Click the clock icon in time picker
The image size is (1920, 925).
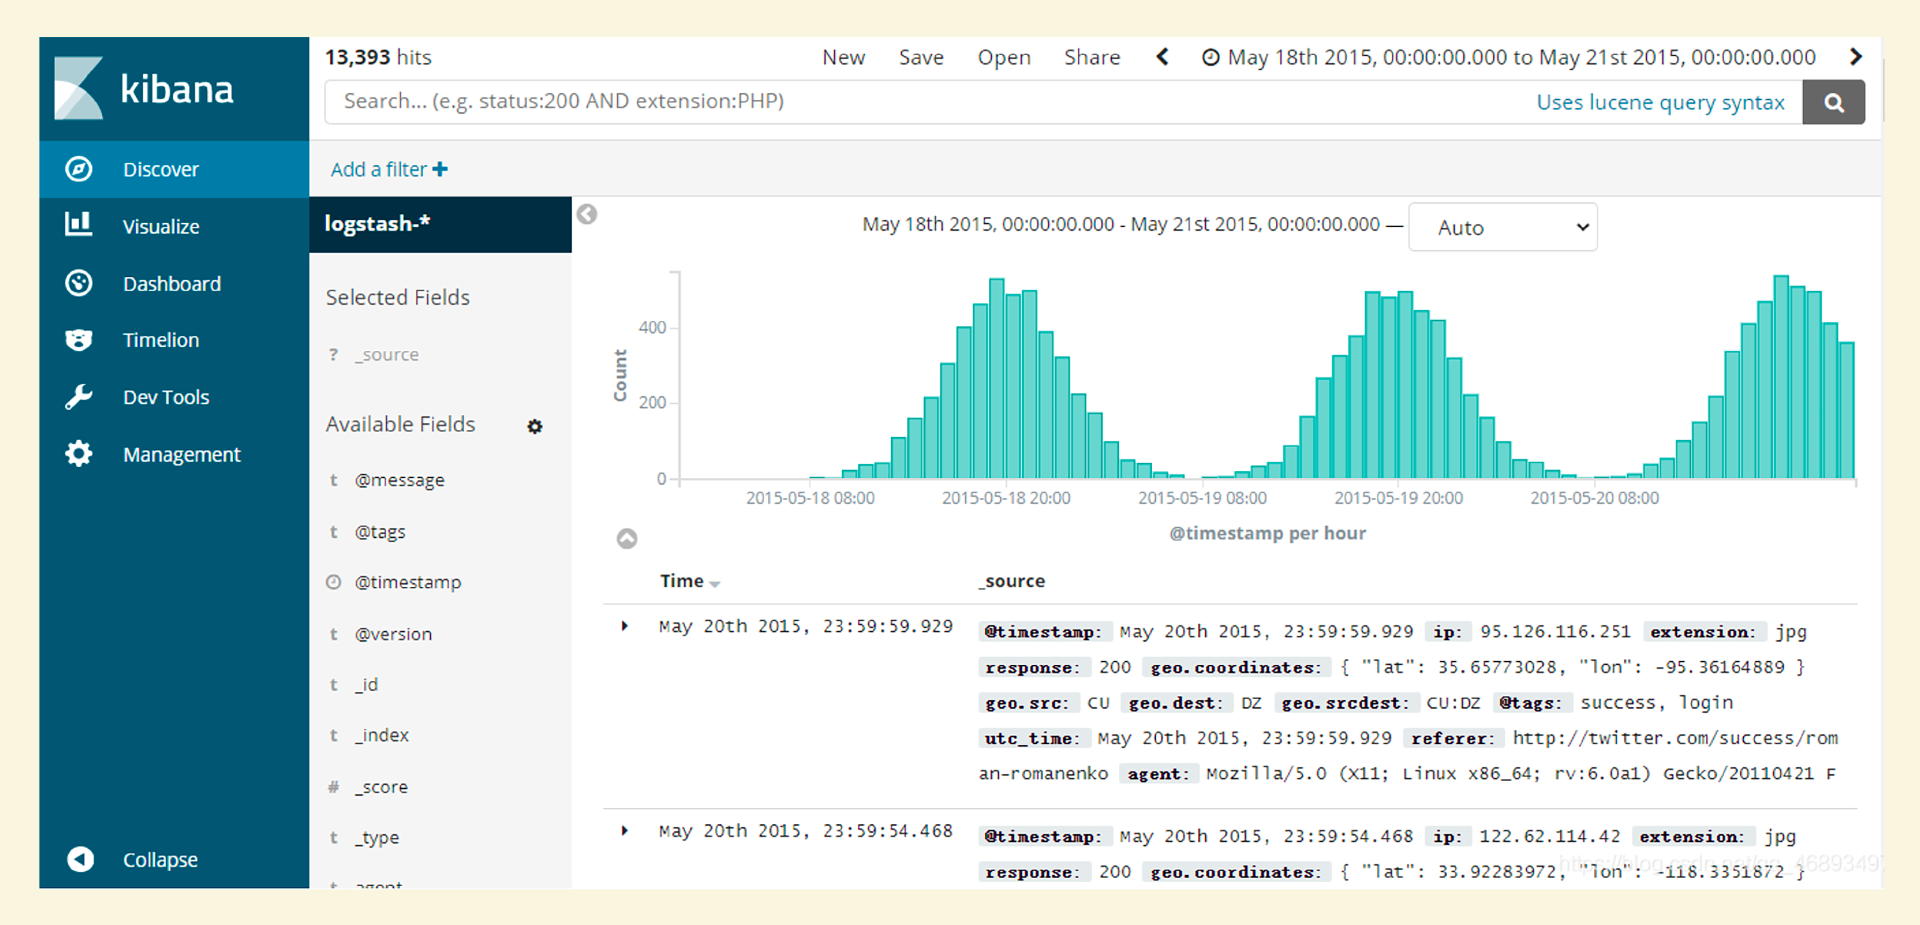click(x=1210, y=58)
